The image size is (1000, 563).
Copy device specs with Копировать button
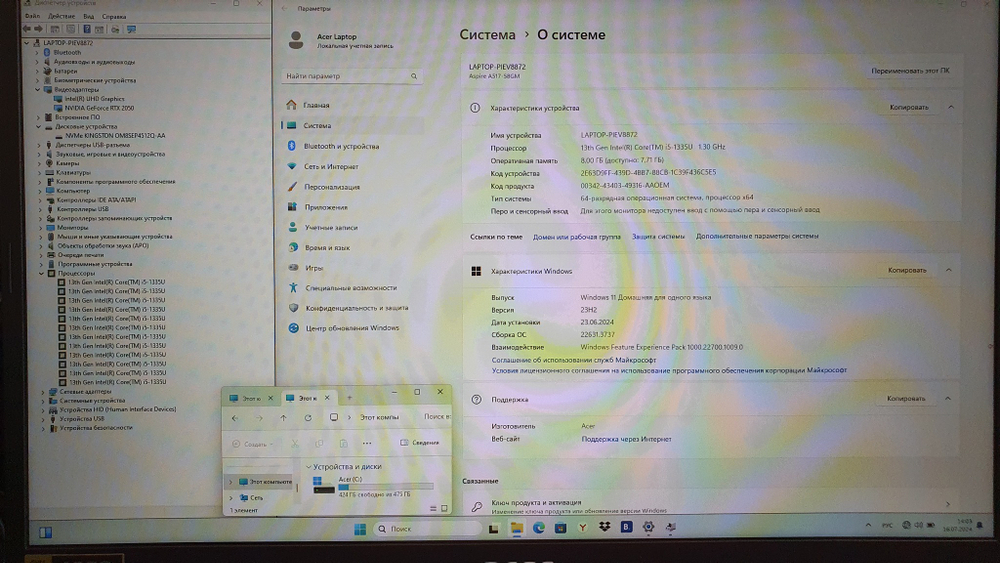point(909,107)
